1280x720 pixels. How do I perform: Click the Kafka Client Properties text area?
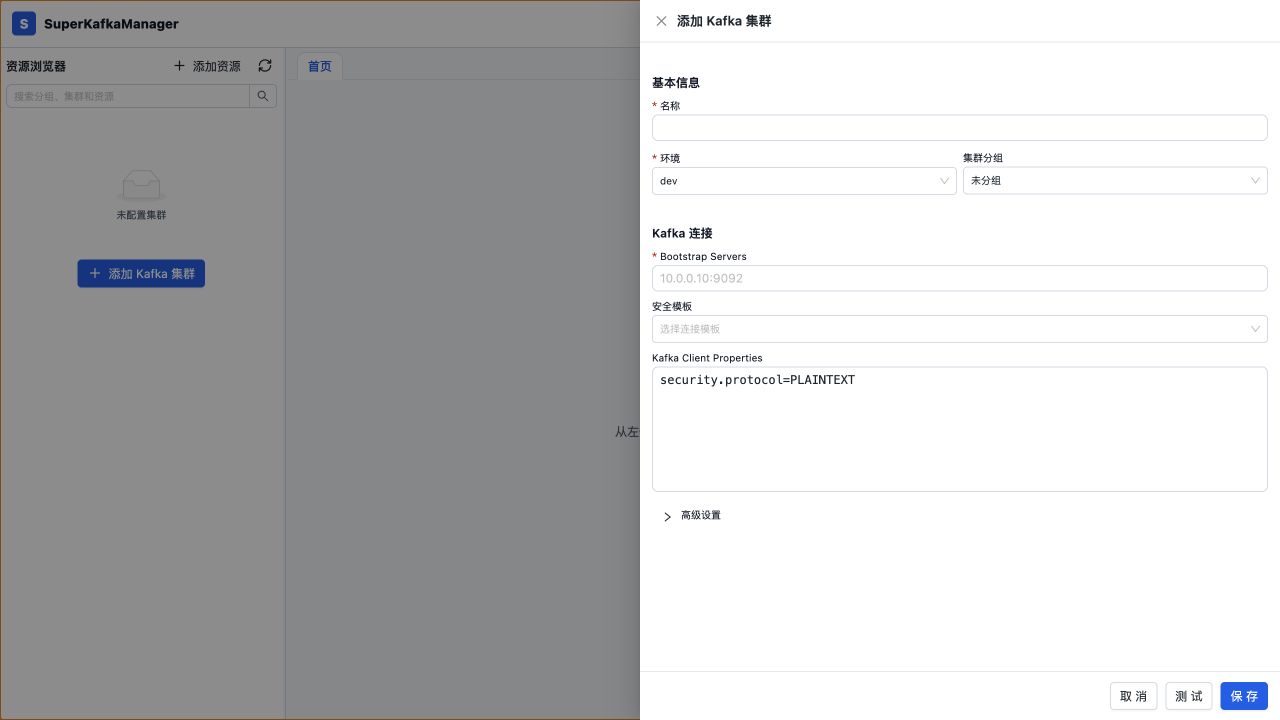click(x=960, y=429)
